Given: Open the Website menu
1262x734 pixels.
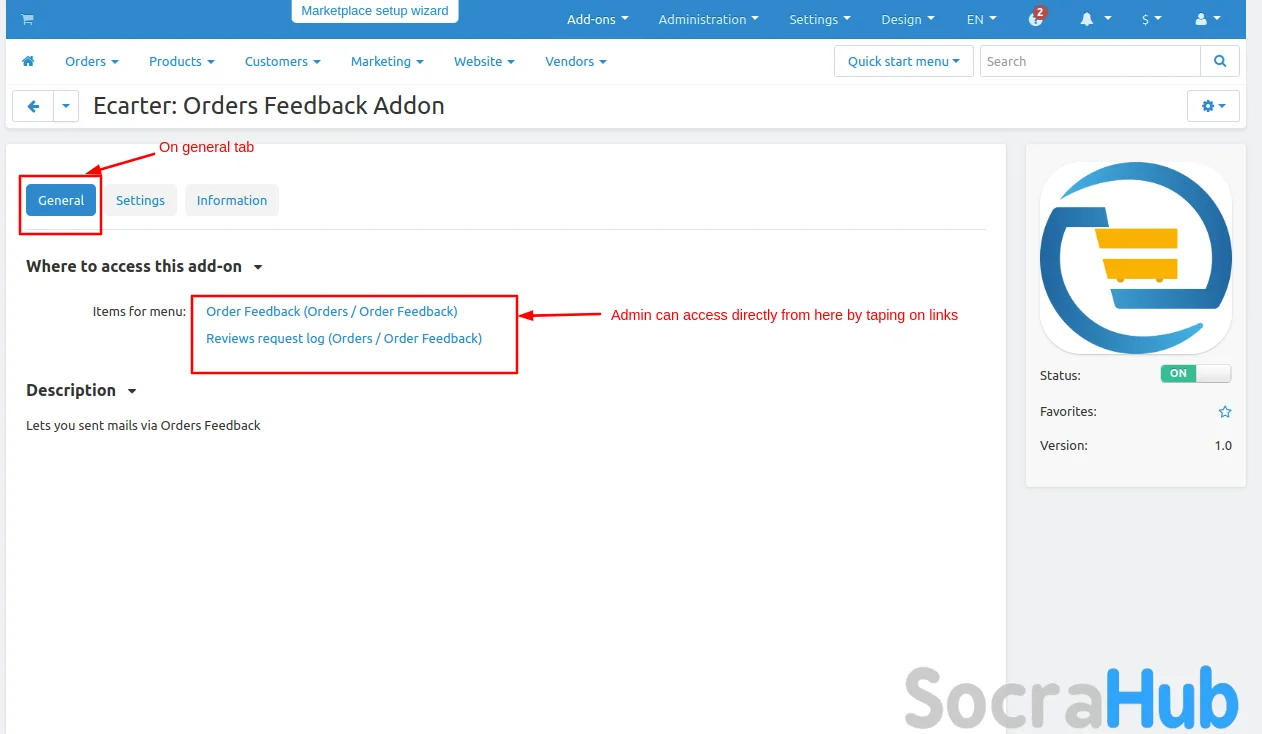Looking at the screenshot, I should click(484, 61).
